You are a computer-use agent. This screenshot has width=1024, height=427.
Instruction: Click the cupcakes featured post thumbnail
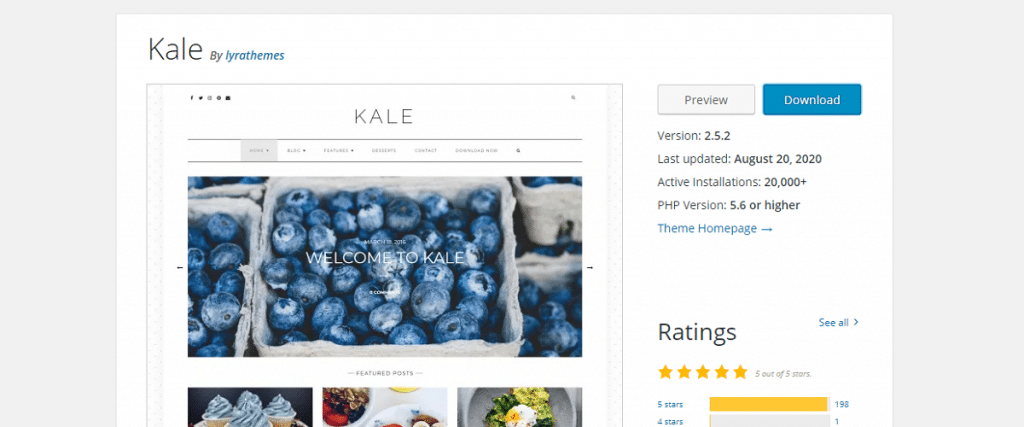(250, 407)
